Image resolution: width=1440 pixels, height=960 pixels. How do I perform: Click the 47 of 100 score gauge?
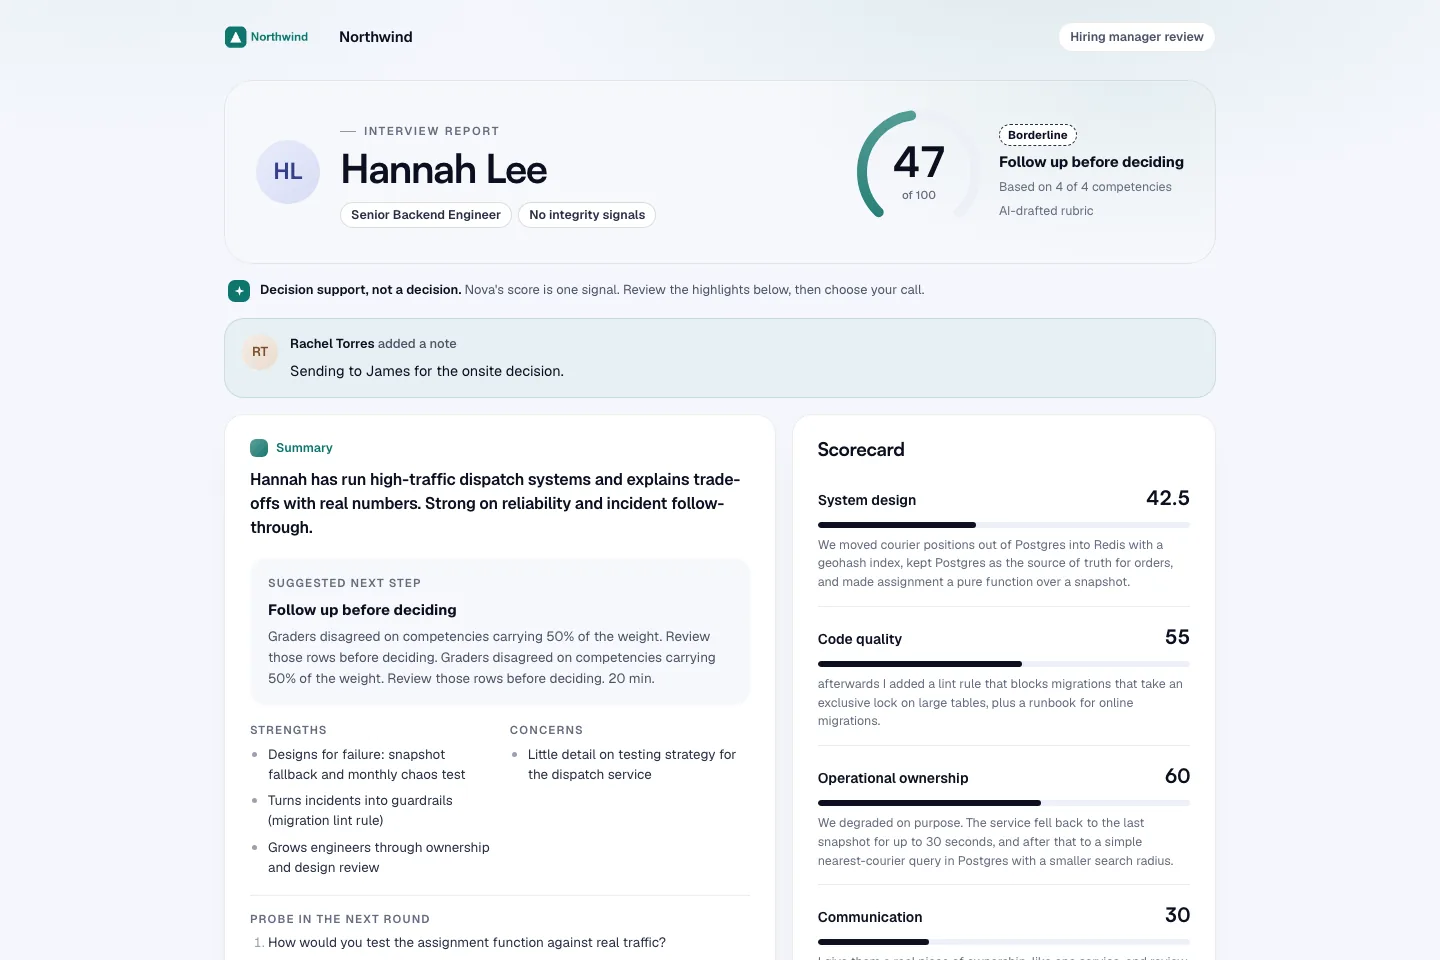coord(919,165)
